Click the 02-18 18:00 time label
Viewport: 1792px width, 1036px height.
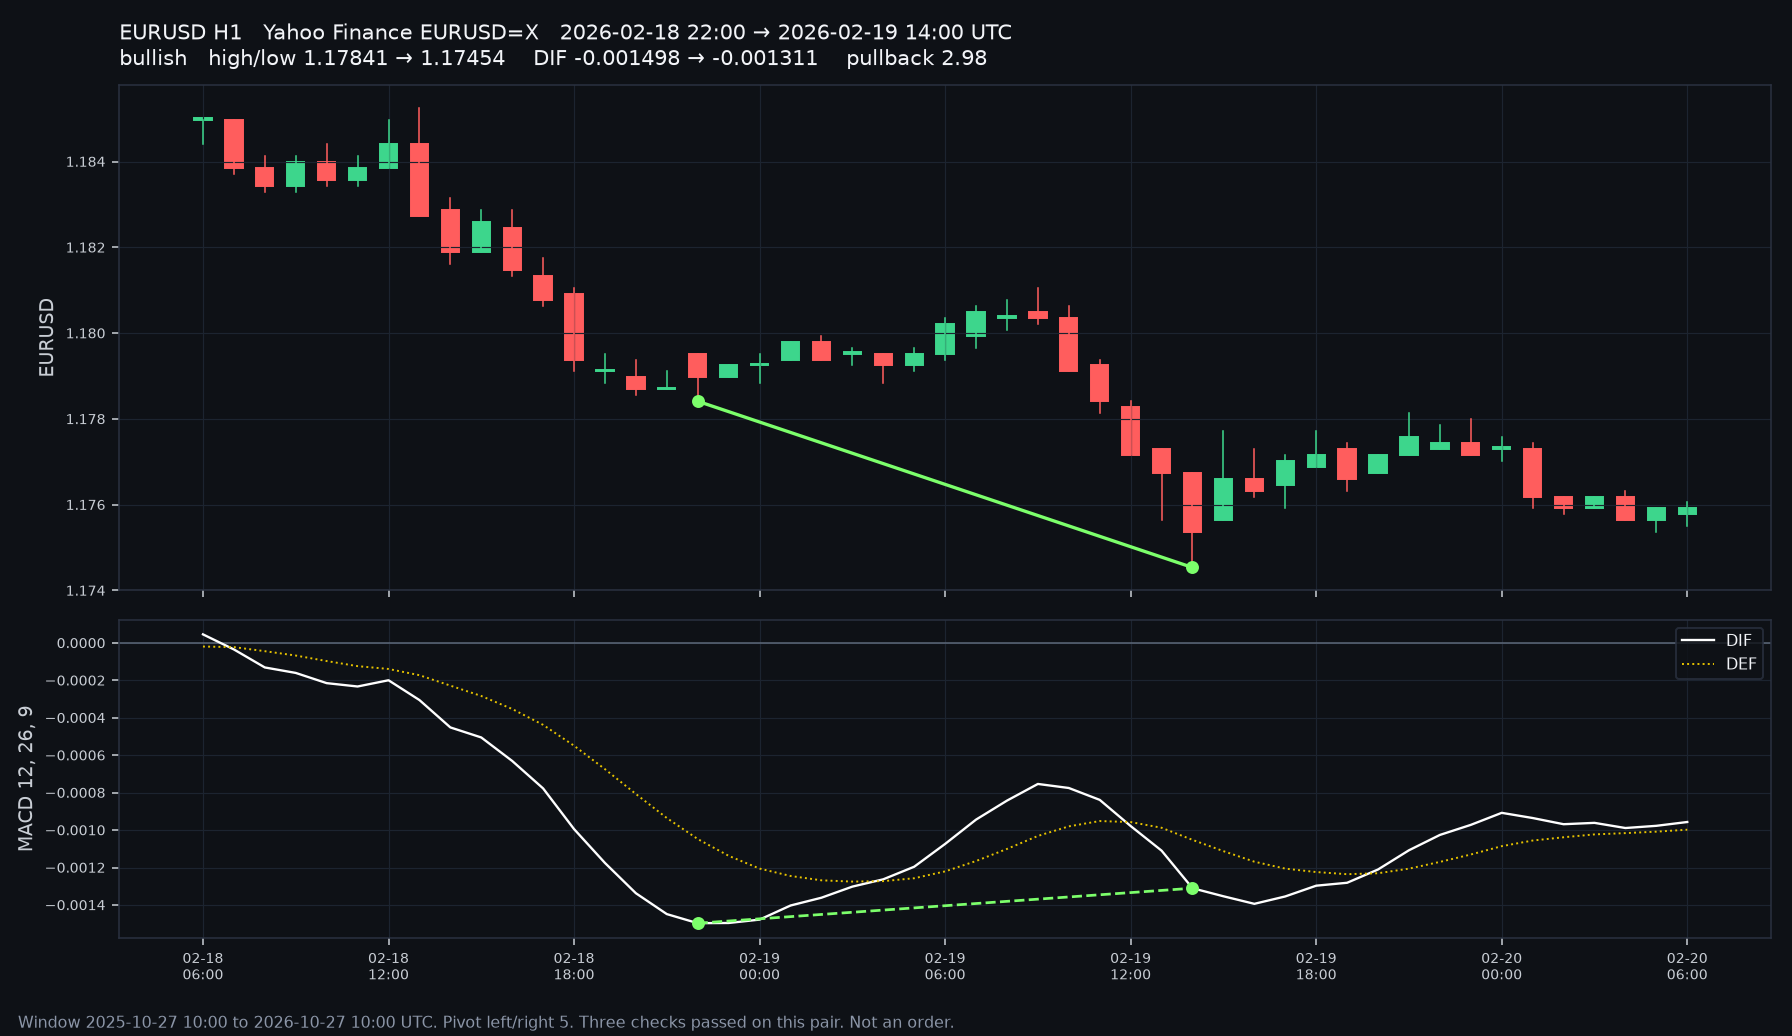pos(574,966)
